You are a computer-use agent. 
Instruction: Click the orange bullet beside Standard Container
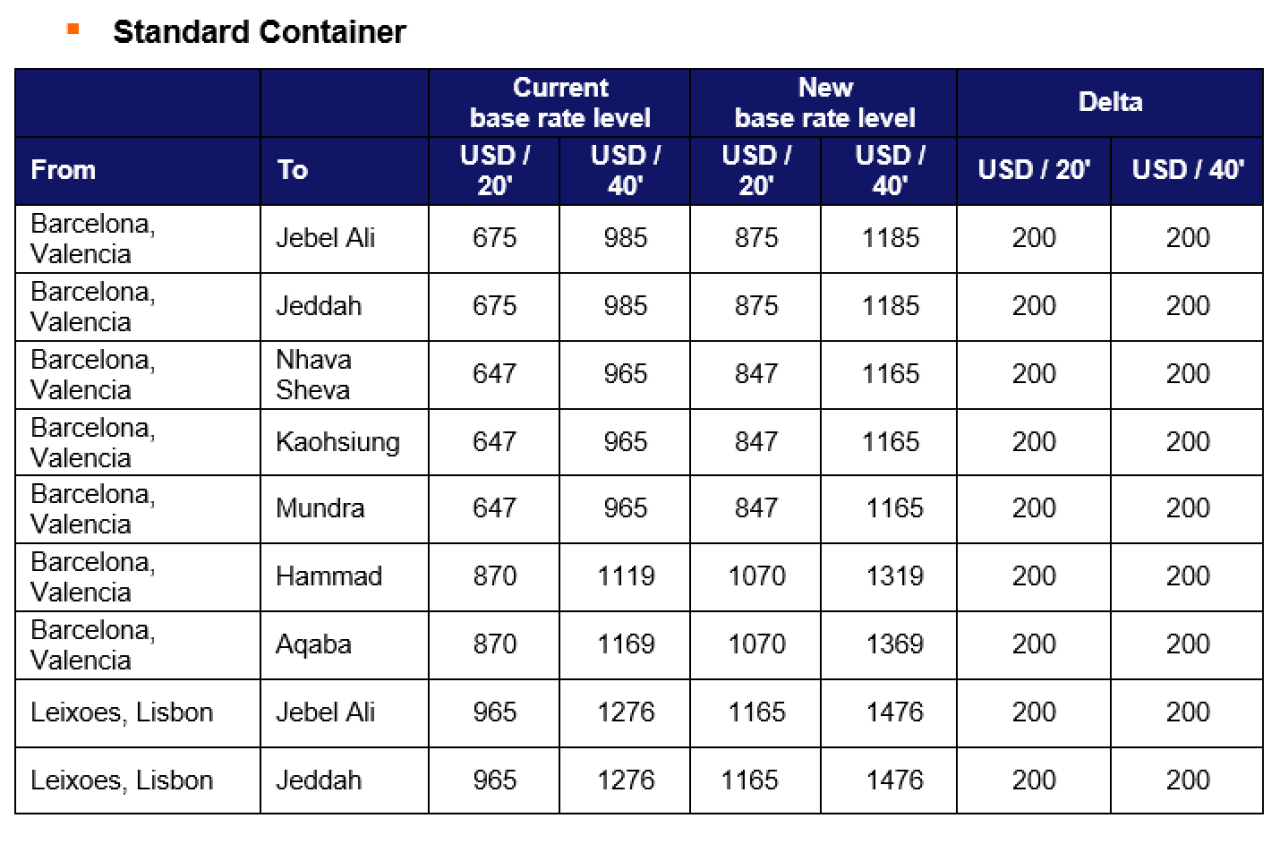tap(72, 28)
